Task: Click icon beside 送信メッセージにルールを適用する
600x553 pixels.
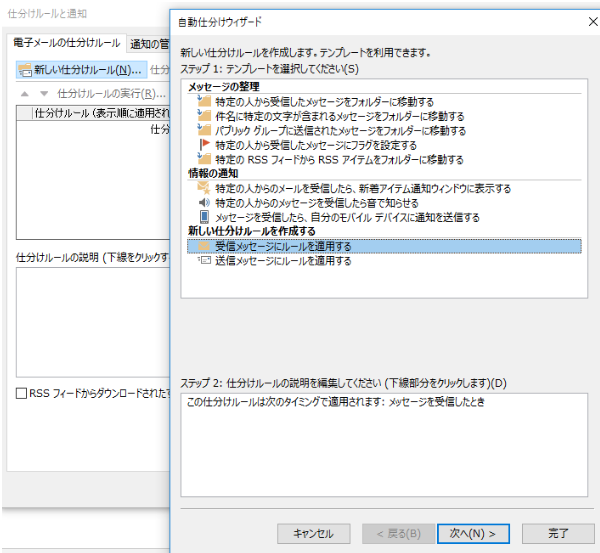Action: tap(204, 260)
